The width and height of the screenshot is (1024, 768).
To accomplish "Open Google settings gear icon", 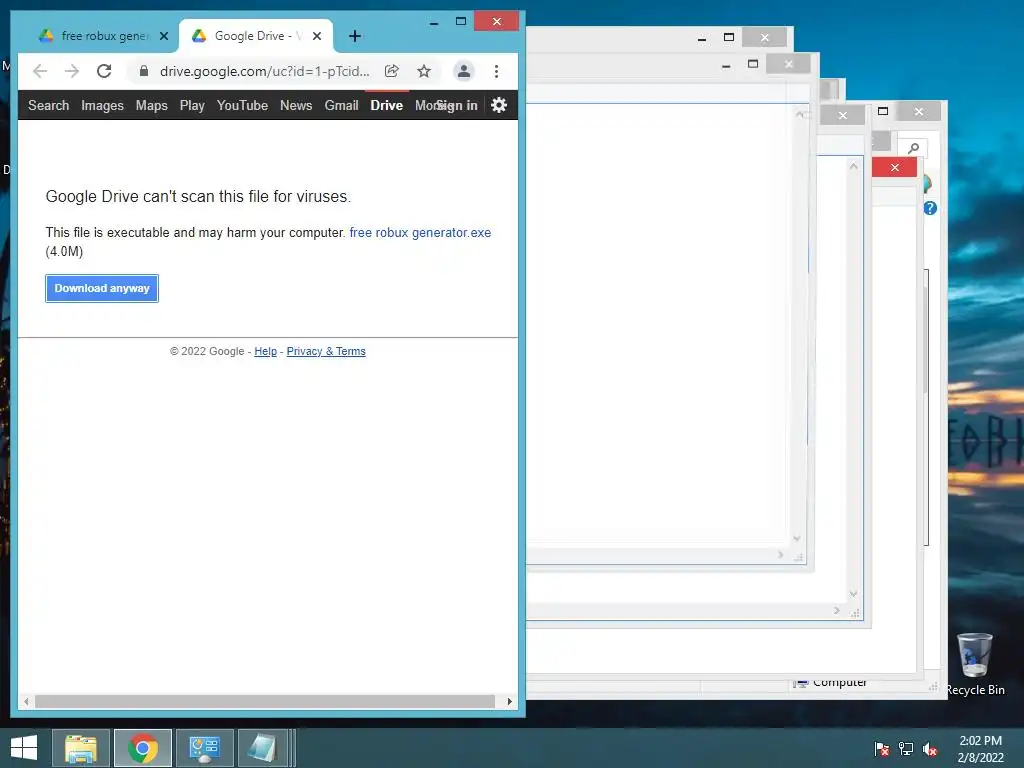I will coord(499,105).
